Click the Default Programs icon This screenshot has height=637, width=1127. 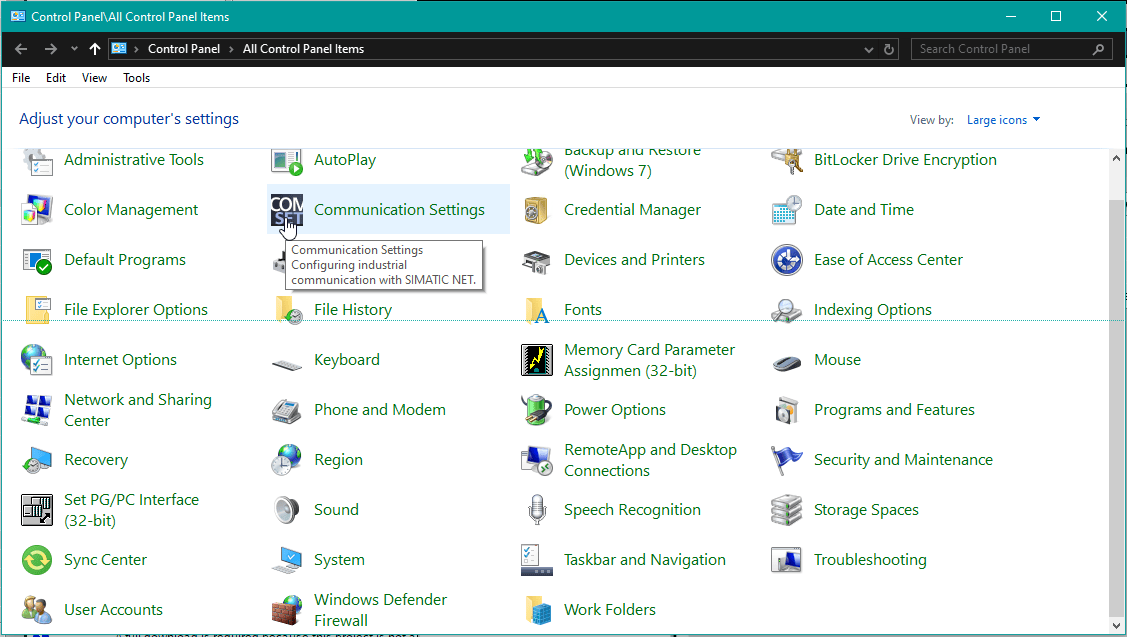(37, 260)
